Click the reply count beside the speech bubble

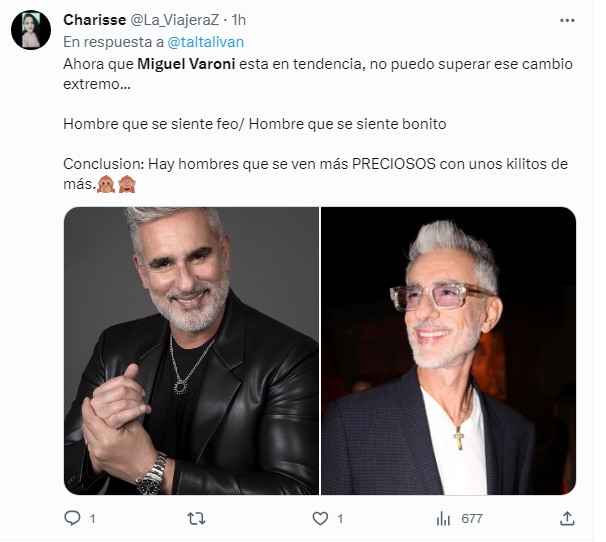[x=92, y=518]
